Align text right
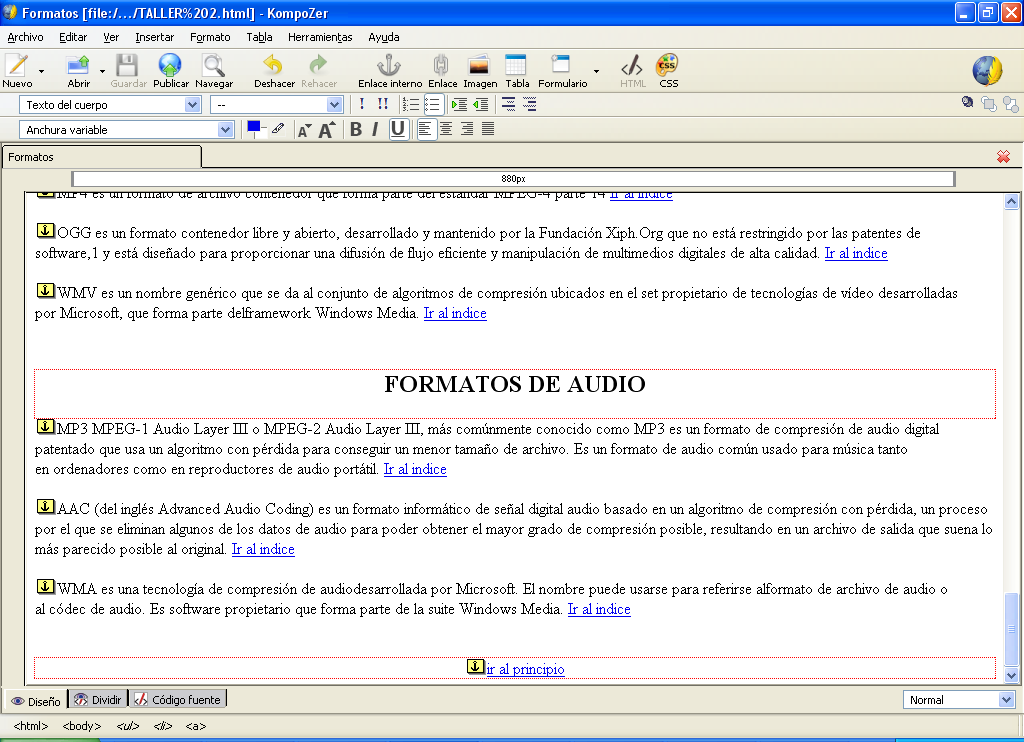1024x742 pixels. (x=467, y=129)
